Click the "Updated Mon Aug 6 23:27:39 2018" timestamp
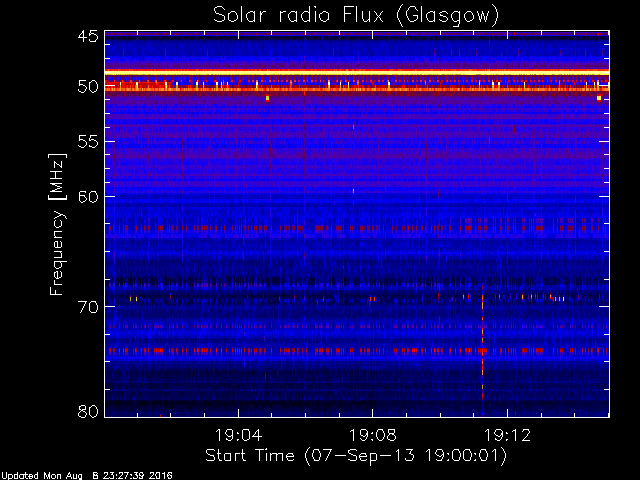Image resolution: width=640 pixels, height=480 pixels. 87,476
